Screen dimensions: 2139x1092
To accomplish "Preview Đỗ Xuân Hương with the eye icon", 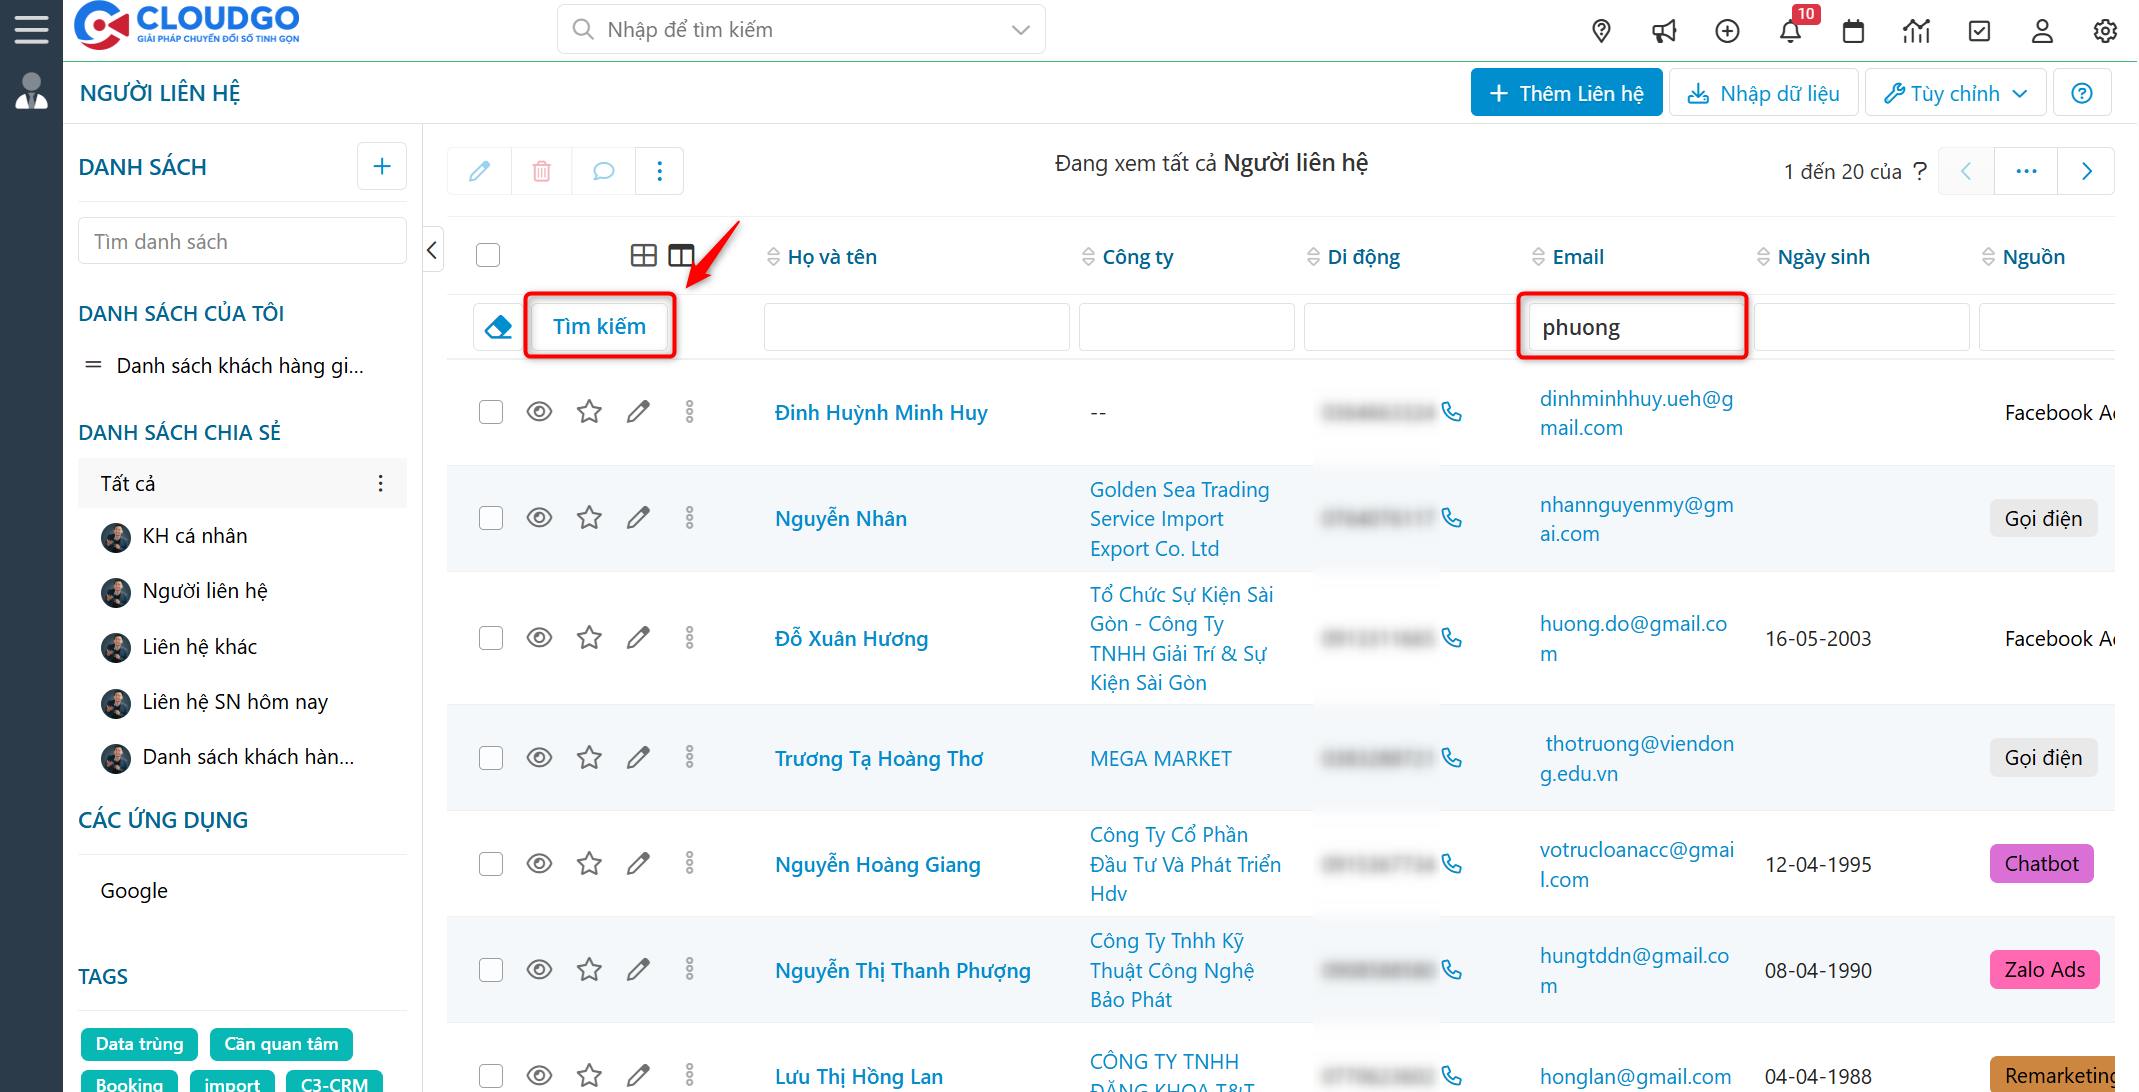I will (539, 637).
